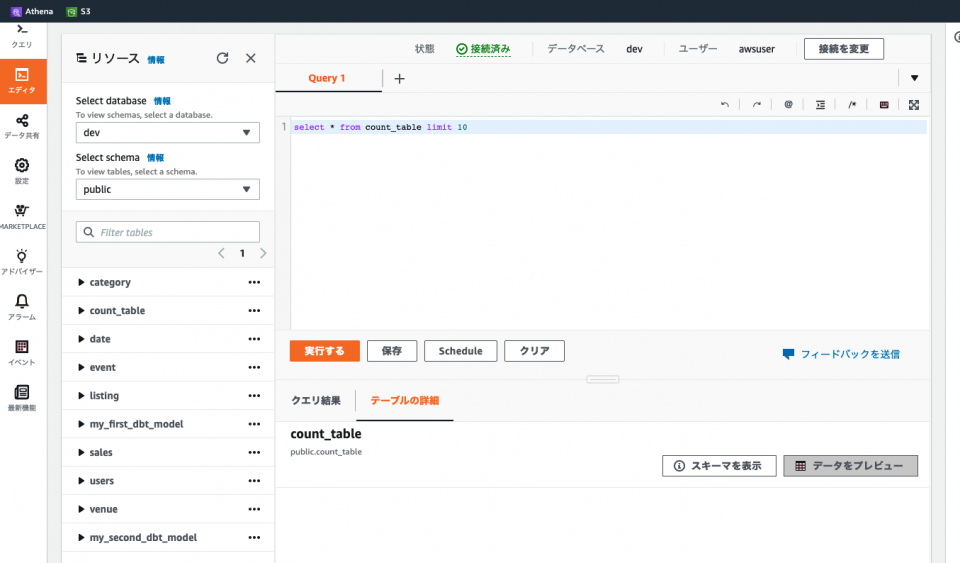This screenshot has width=960, height=563.
Task: Open the Editor section in the sidebar
Action: tap(23, 81)
